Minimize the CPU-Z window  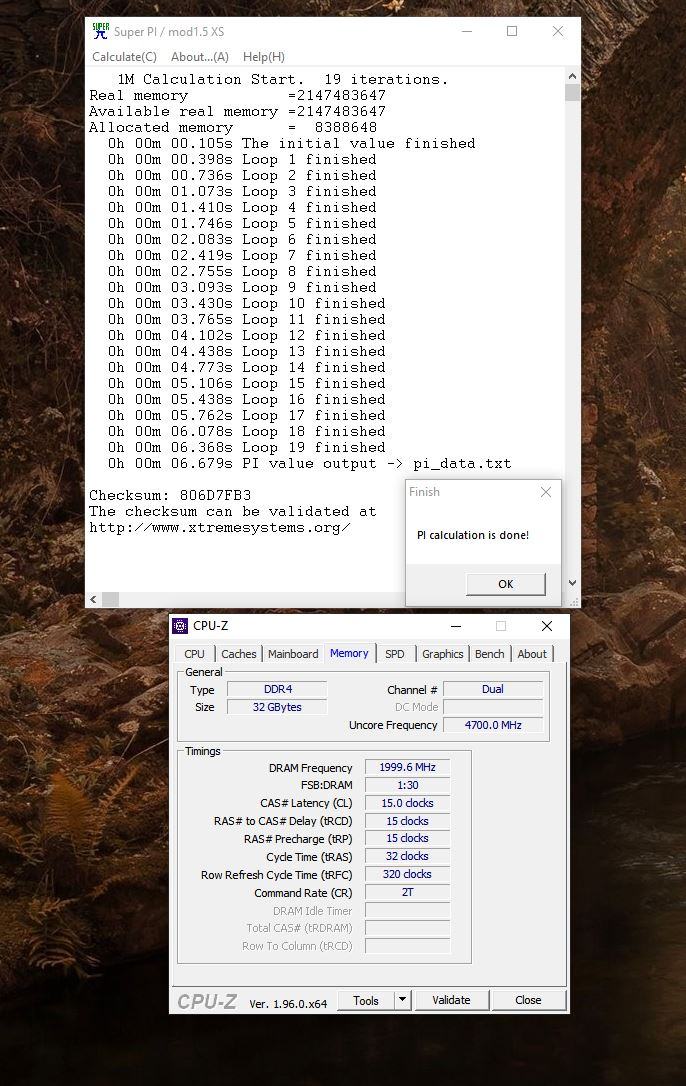pyautogui.click(x=456, y=626)
